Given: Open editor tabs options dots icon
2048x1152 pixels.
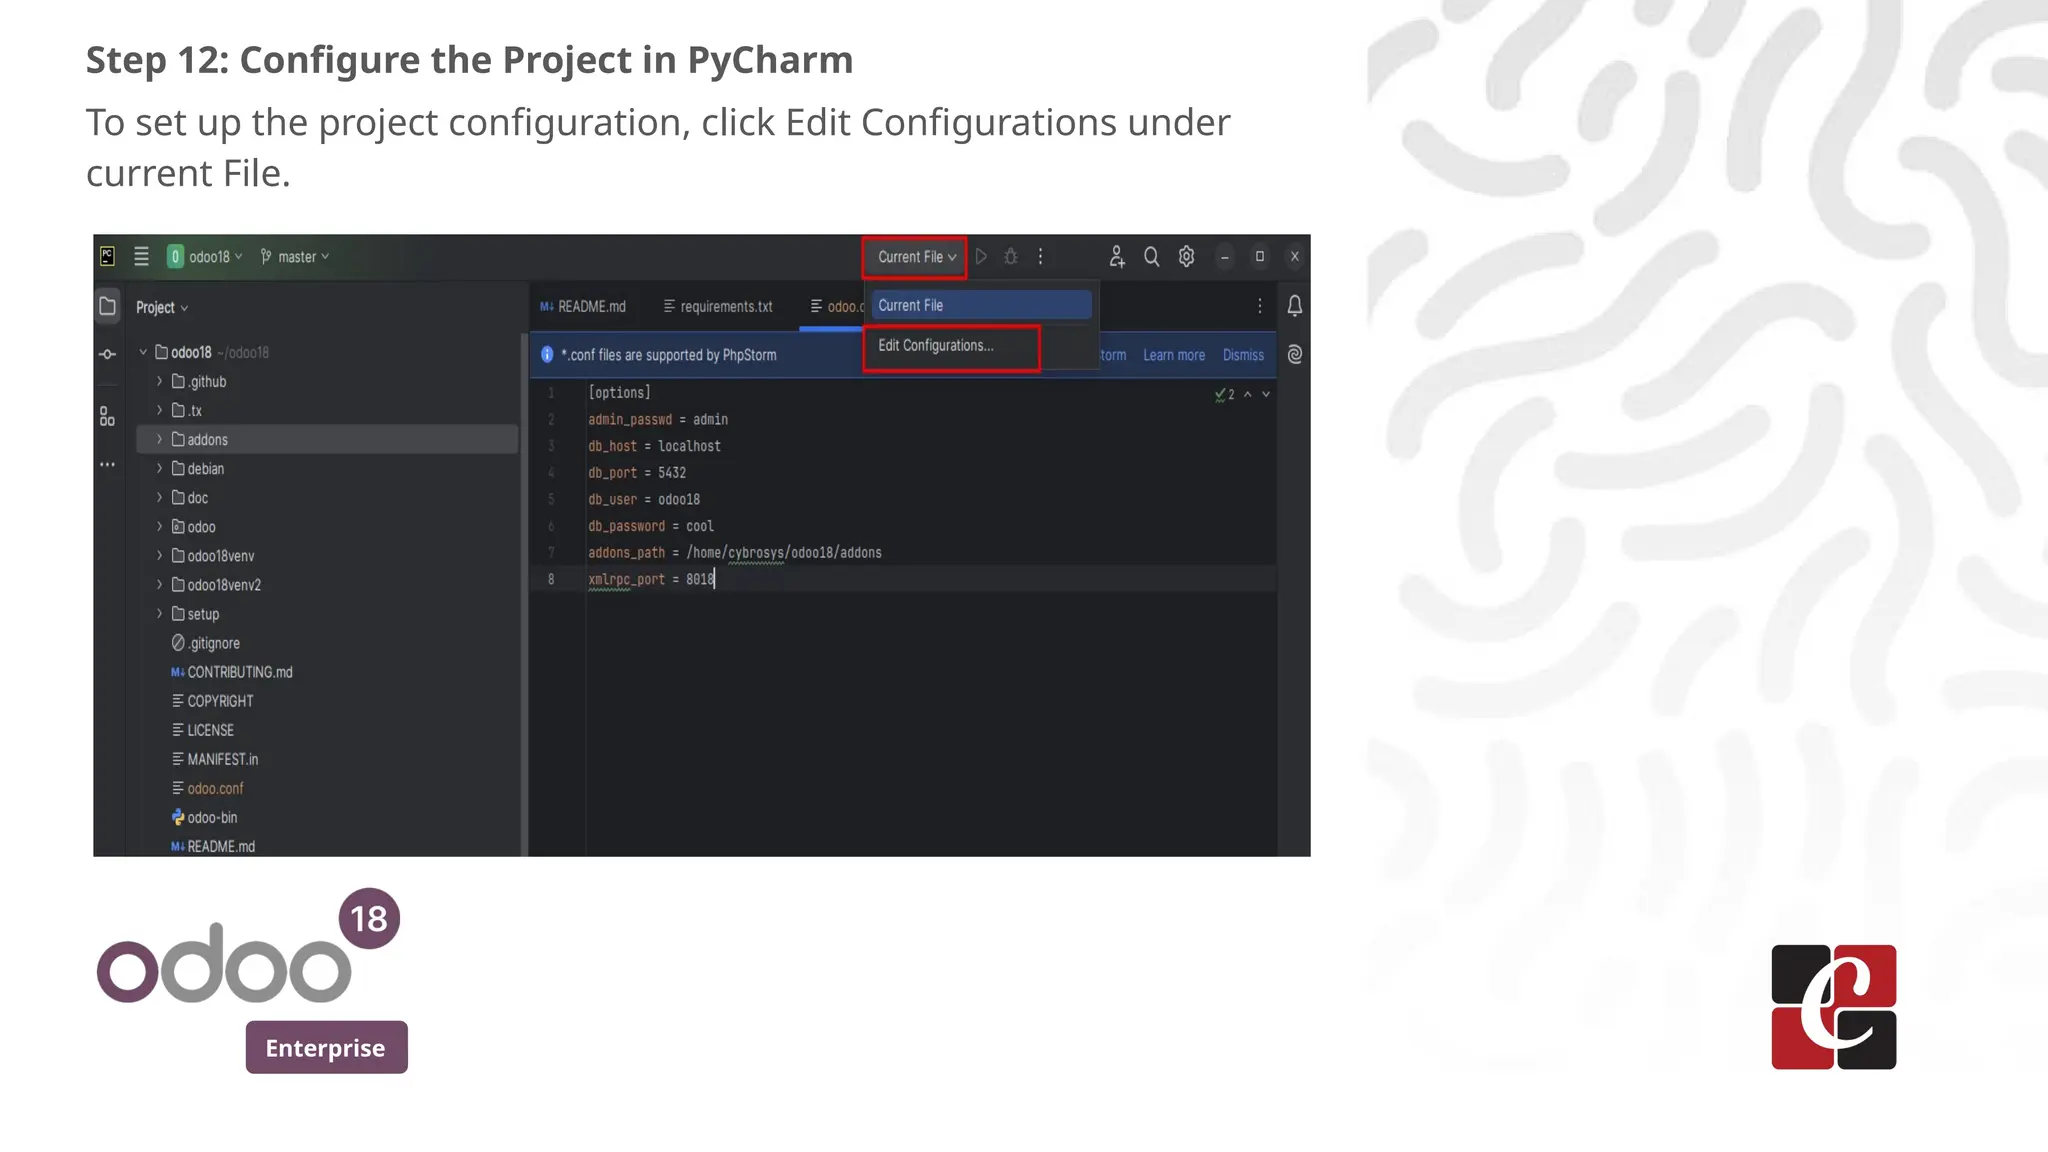Looking at the screenshot, I should (x=1259, y=306).
